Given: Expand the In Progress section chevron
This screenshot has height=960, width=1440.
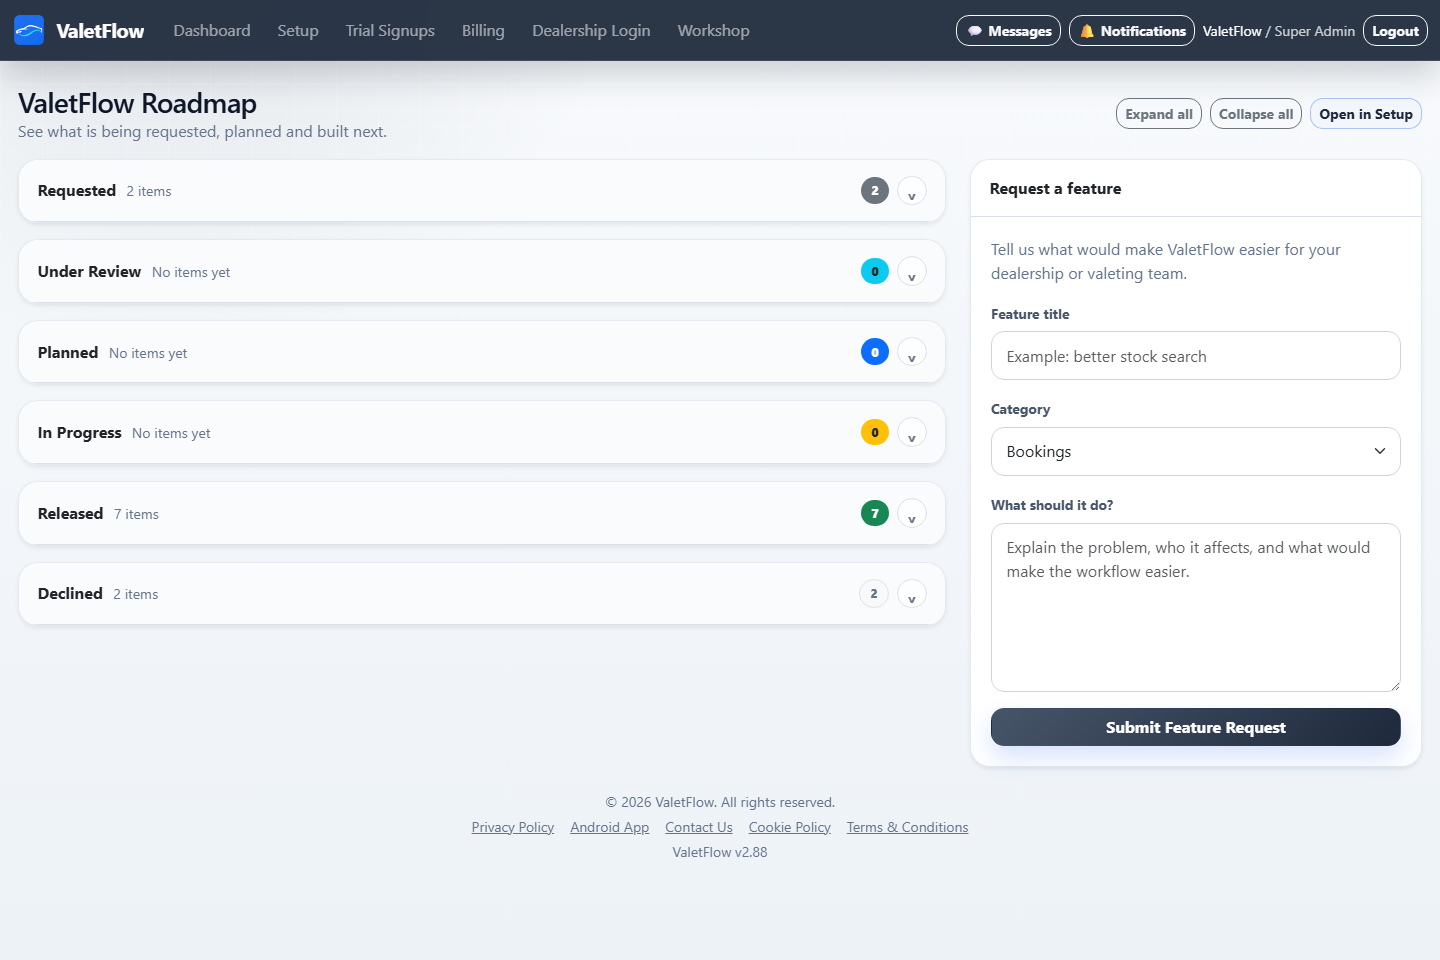Looking at the screenshot, I should pos(912,432).
